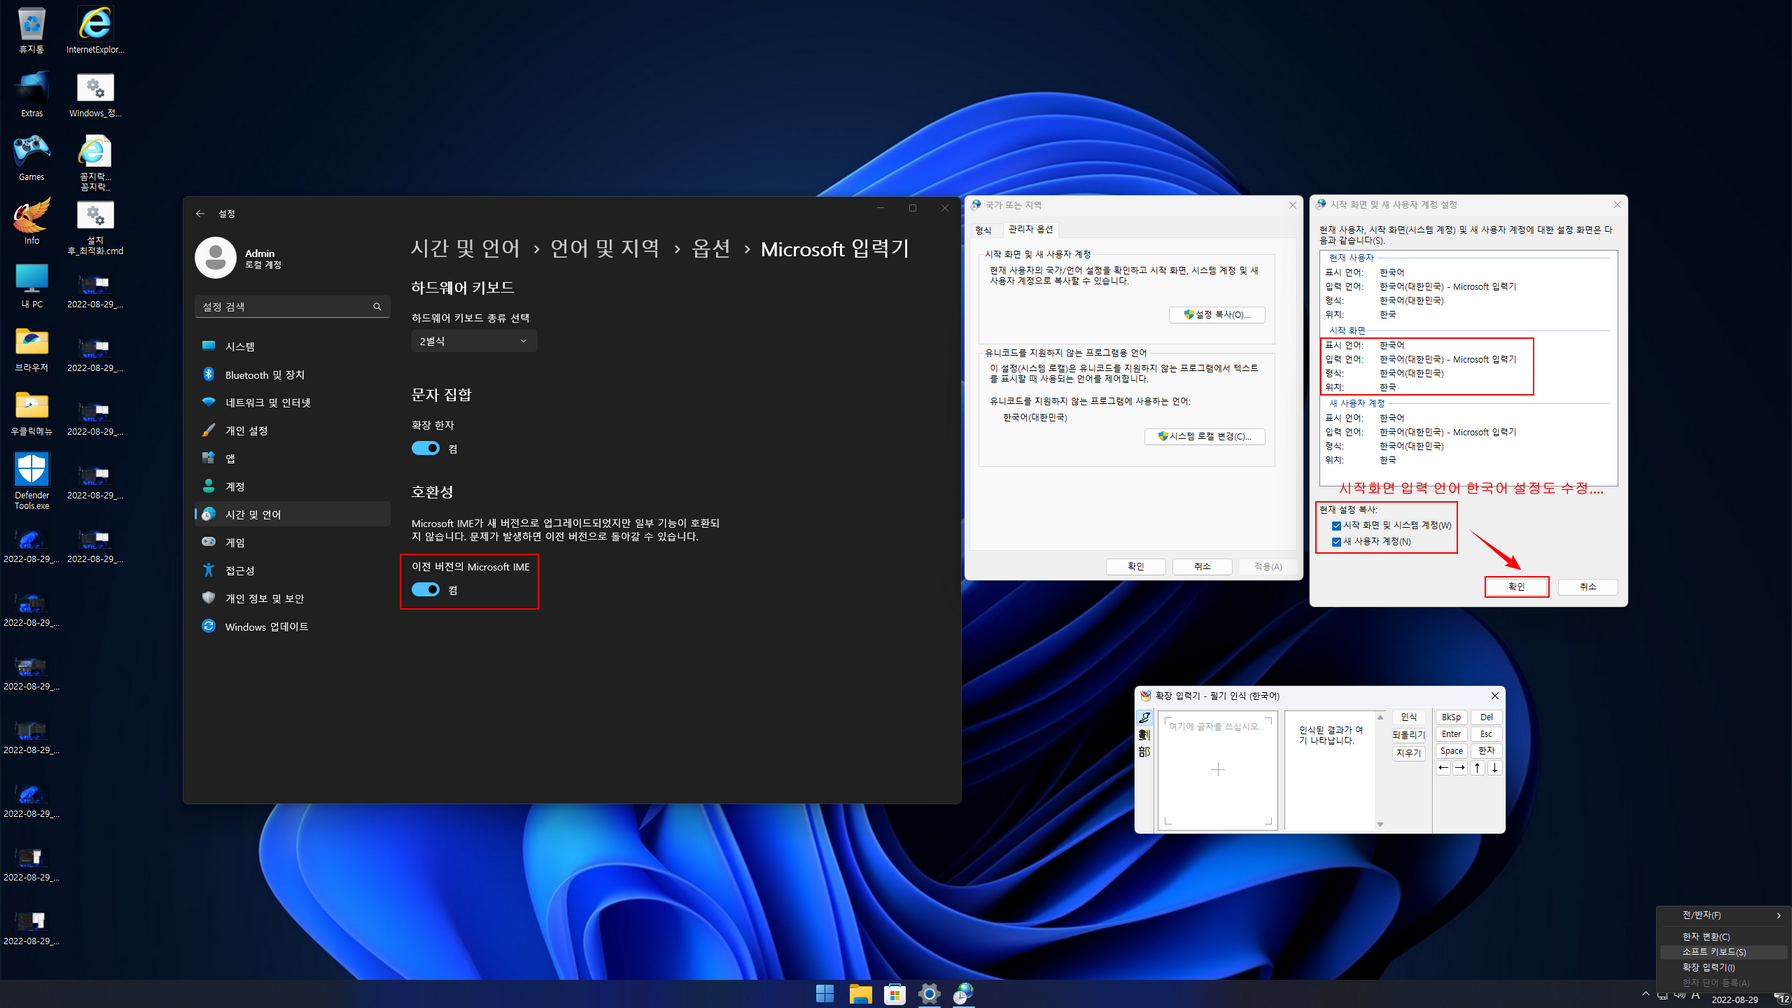Viewport: 1792px width, 1008px height.
Task: Open the Games controller desktop icon
Action: click(x=32, y=158)
